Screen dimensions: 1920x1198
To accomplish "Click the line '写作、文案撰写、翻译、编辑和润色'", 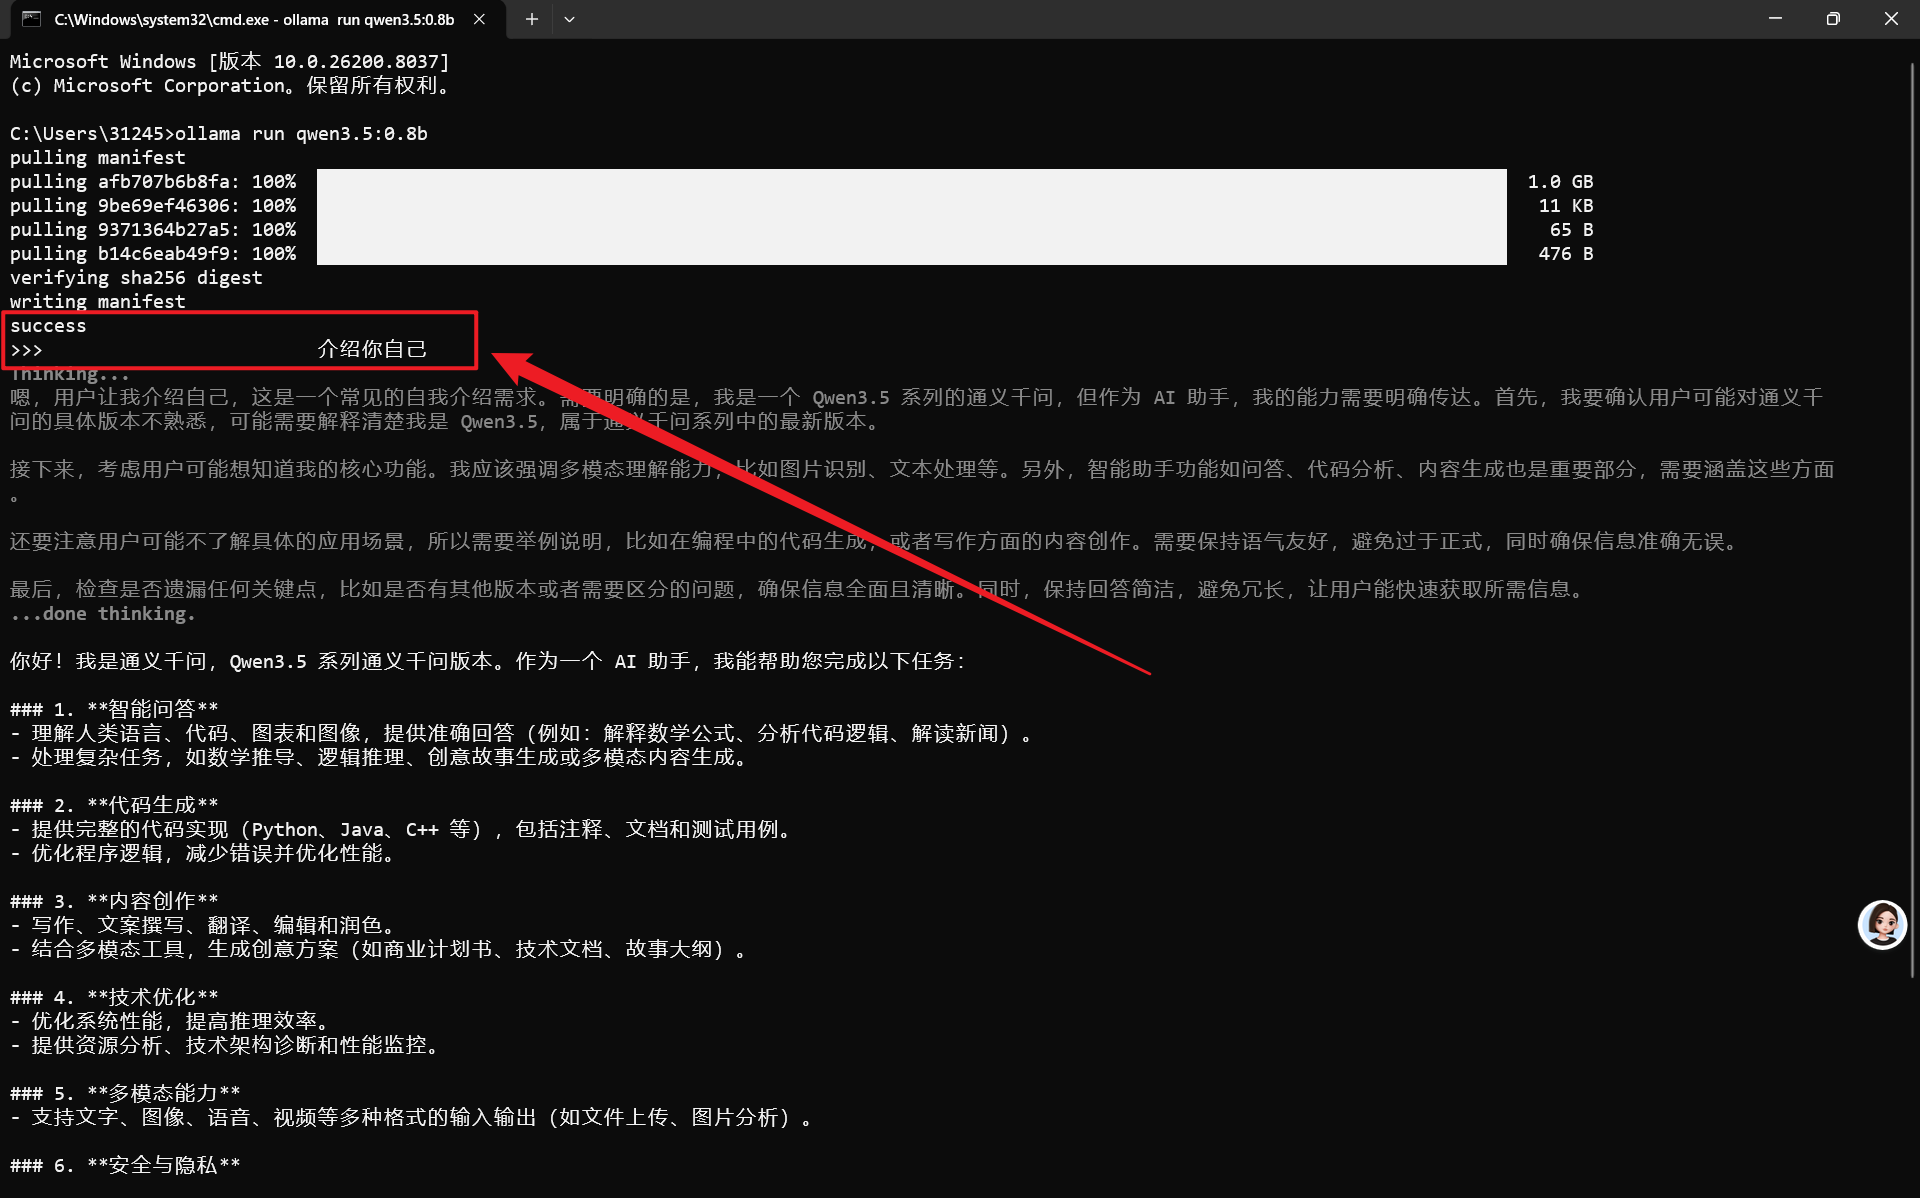I will [204, 925].
